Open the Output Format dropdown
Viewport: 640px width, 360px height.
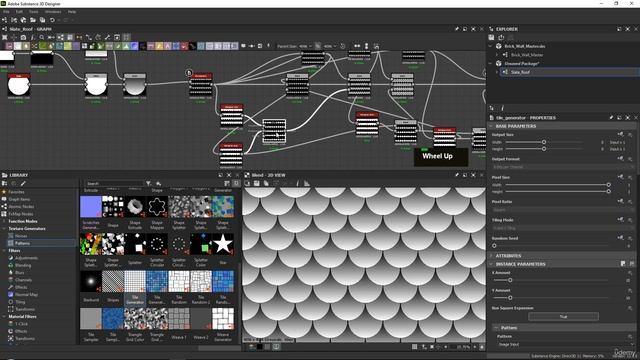pos(563,167)
